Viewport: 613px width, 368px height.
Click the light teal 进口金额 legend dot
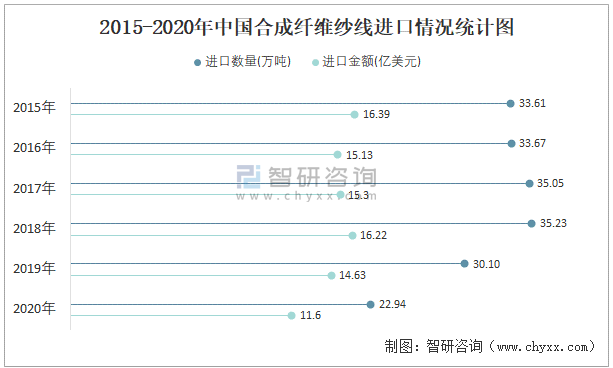coord(315,63)
